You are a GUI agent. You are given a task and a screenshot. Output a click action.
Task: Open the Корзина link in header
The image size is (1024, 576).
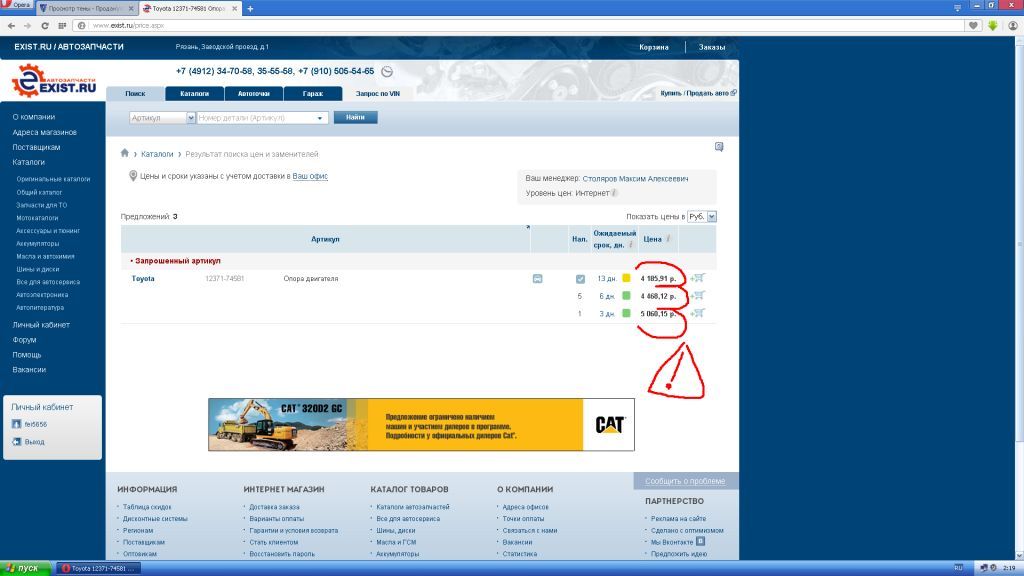pyautogui.click(x=653, y=47)
